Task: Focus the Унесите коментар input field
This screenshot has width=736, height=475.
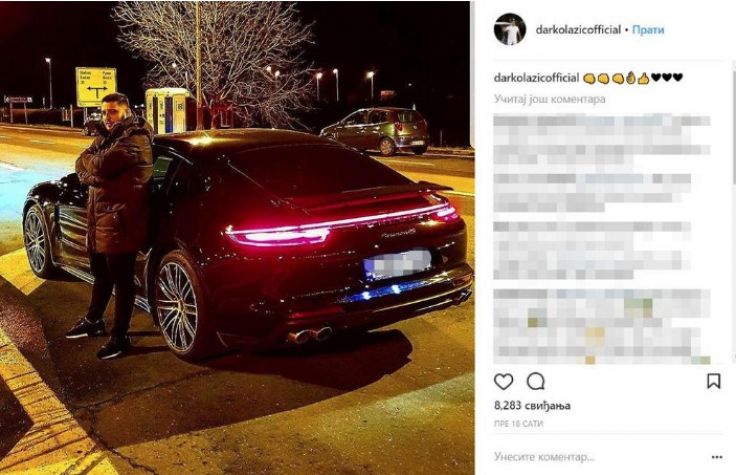Action: [x=596, y=457]
